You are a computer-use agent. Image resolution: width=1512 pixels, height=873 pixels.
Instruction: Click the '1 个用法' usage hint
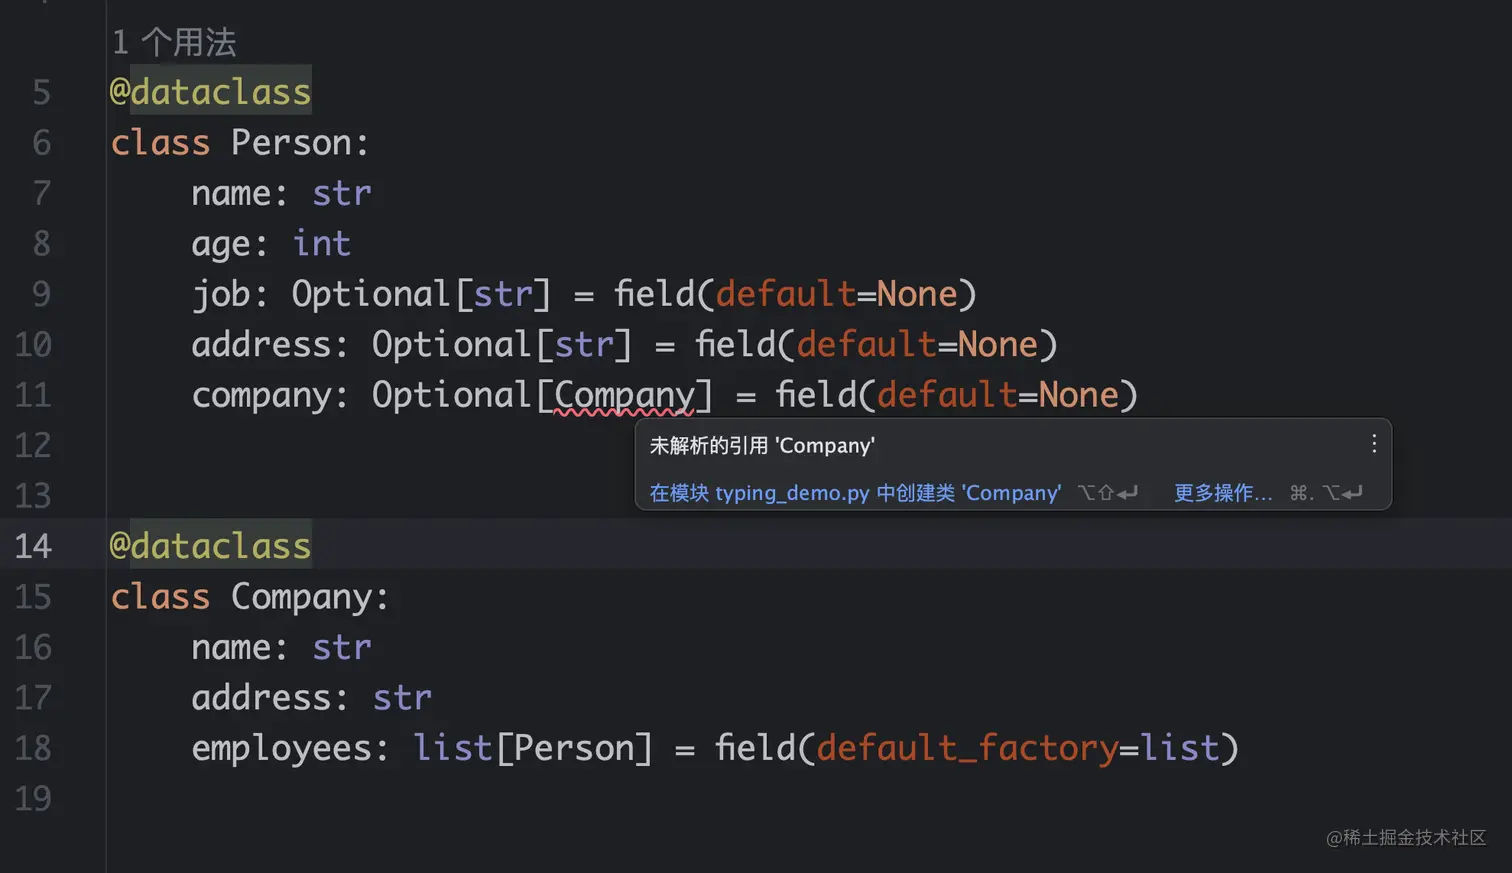[174, 43]
